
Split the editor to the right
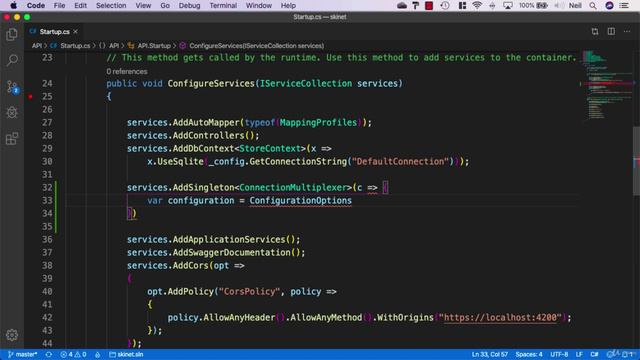point(611,31)
